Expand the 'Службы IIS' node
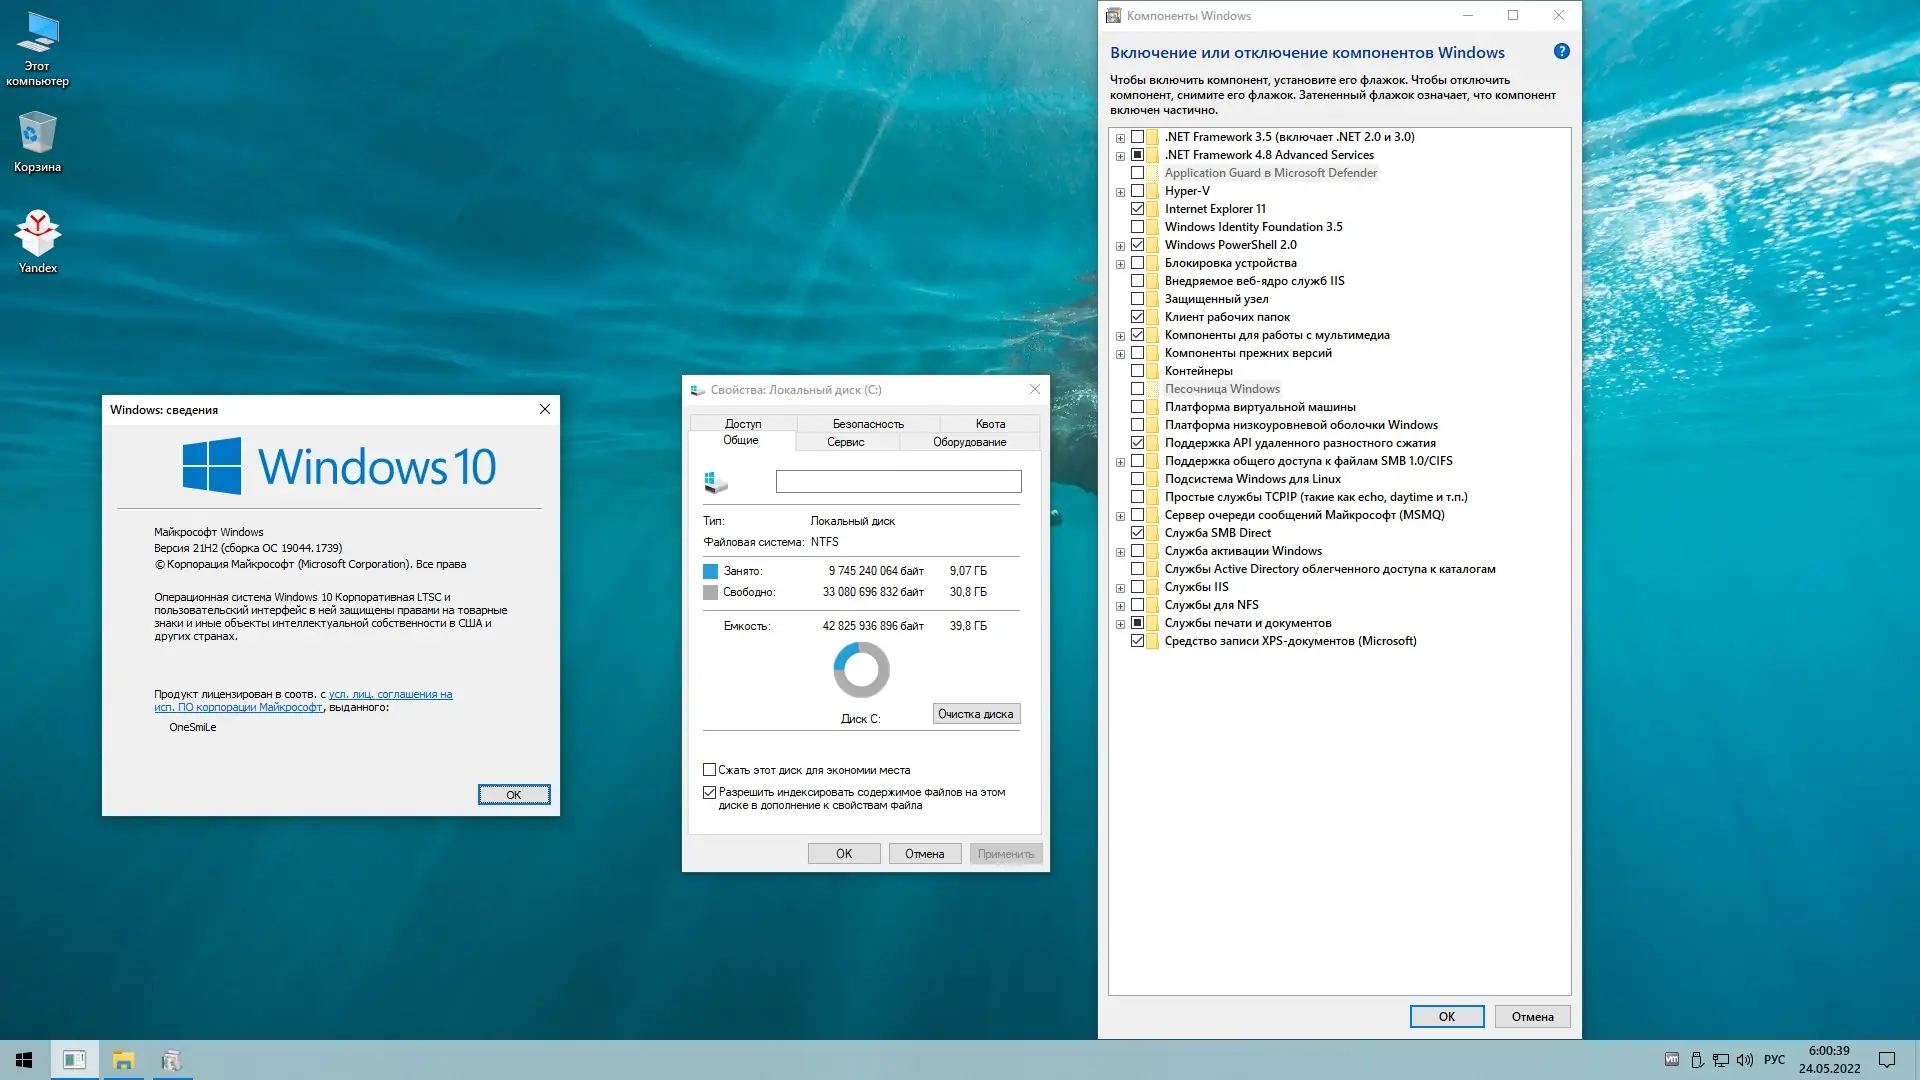This screenshot has height=1080, width=1920. pos(1120,588)
